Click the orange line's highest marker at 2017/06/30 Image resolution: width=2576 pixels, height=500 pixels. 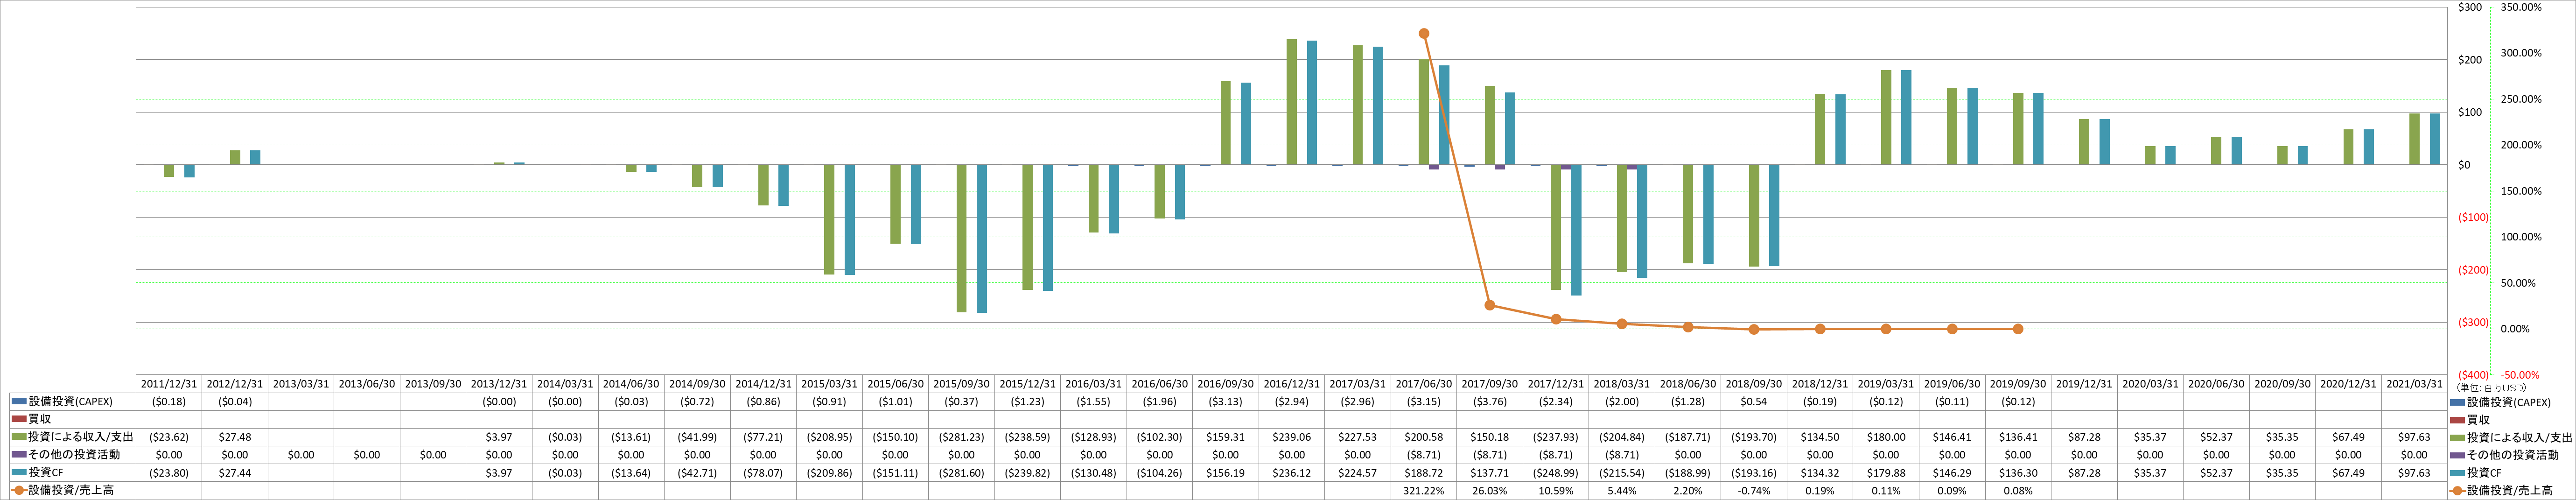[x=1424, y=34]
